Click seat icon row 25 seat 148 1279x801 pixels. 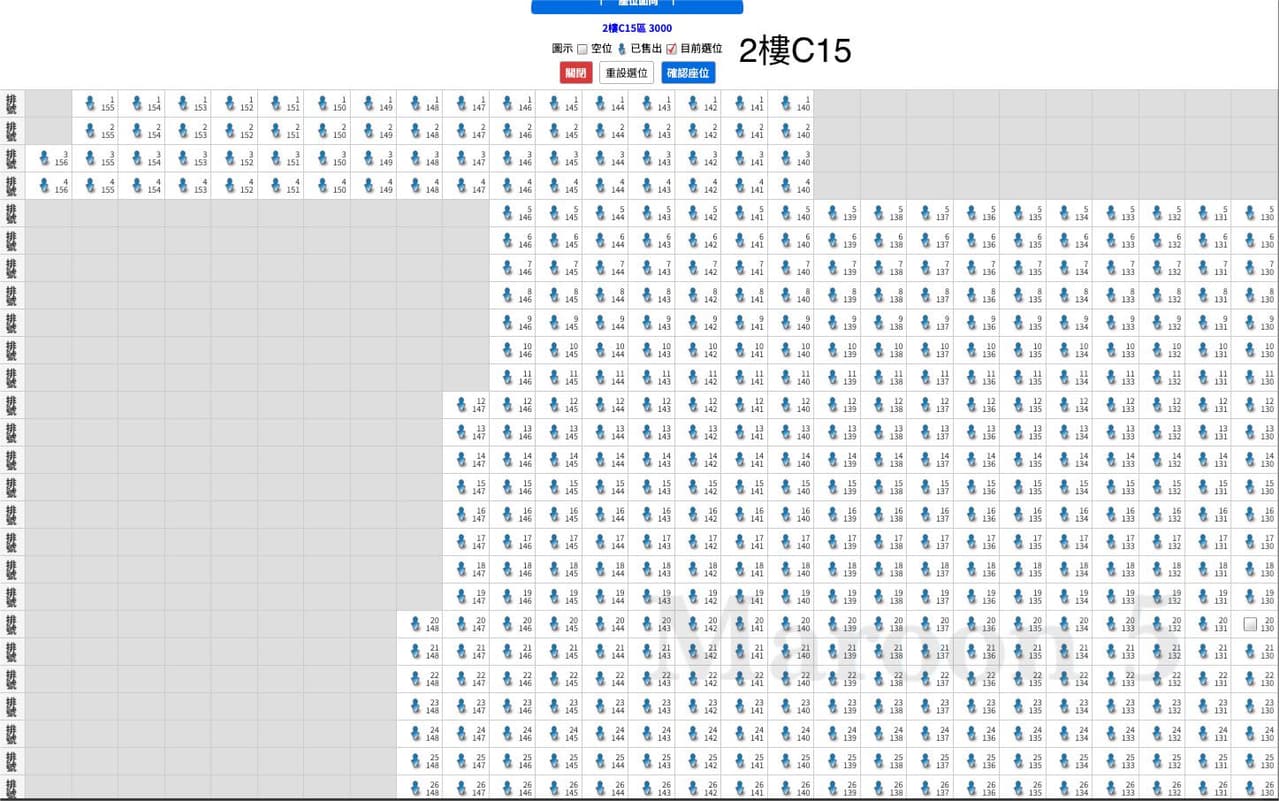point(416,762)
